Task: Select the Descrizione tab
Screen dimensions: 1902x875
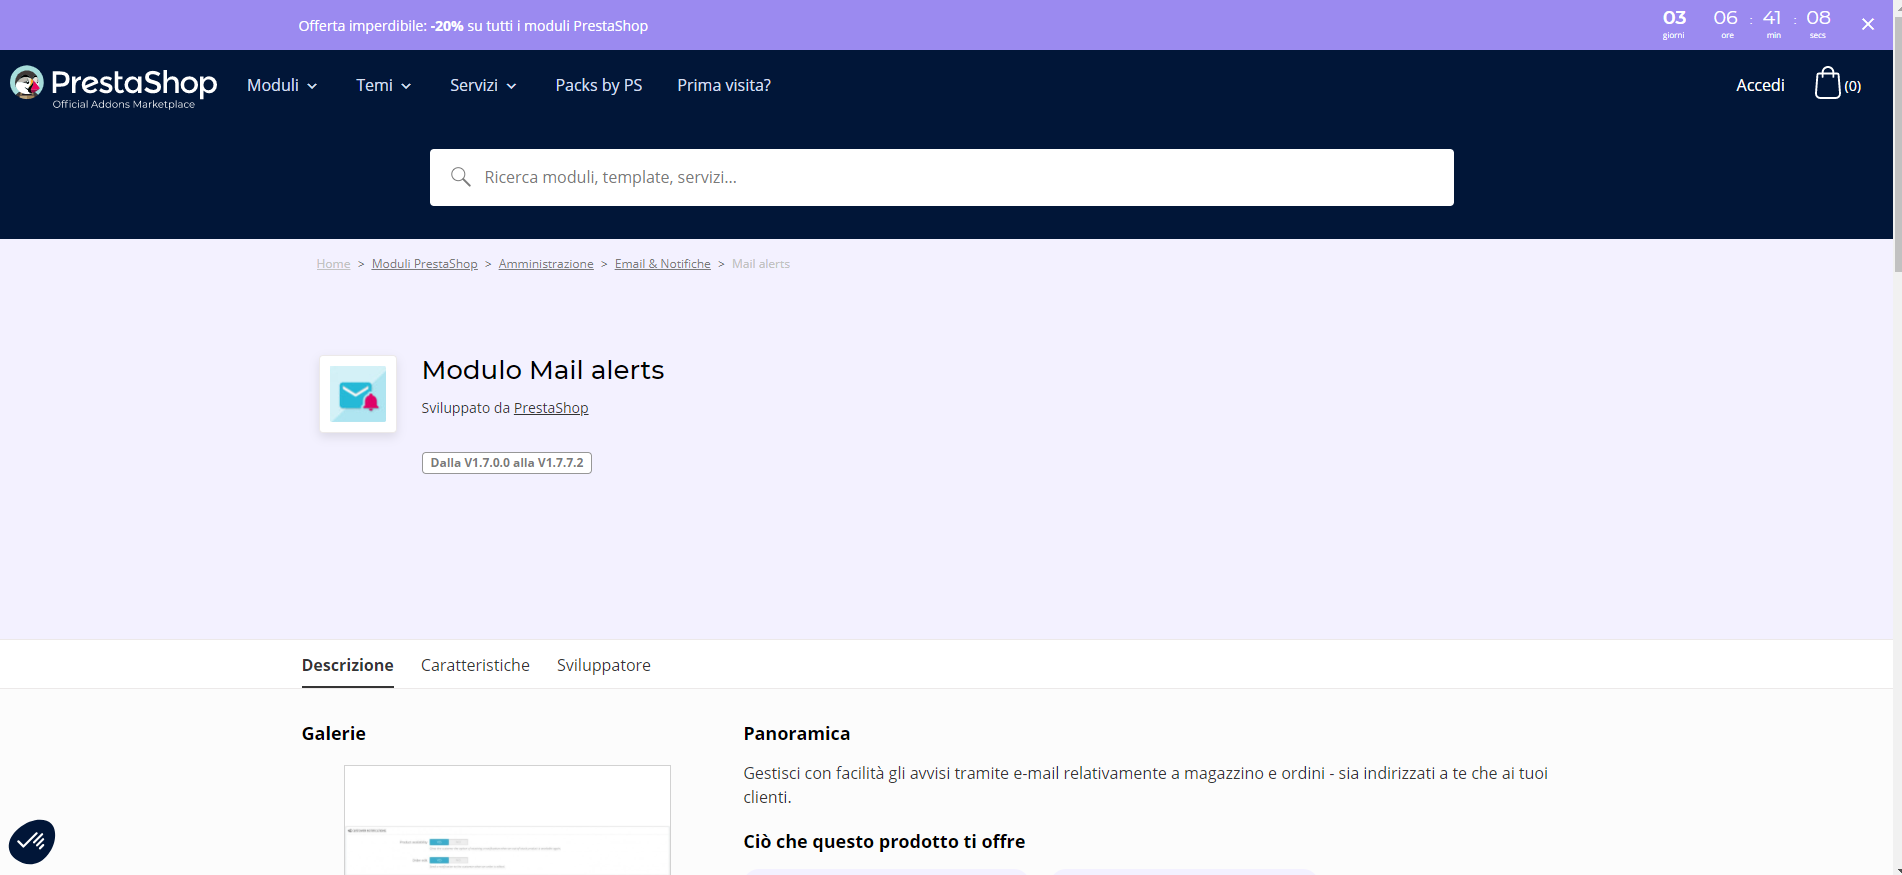Action: [348, 665]
